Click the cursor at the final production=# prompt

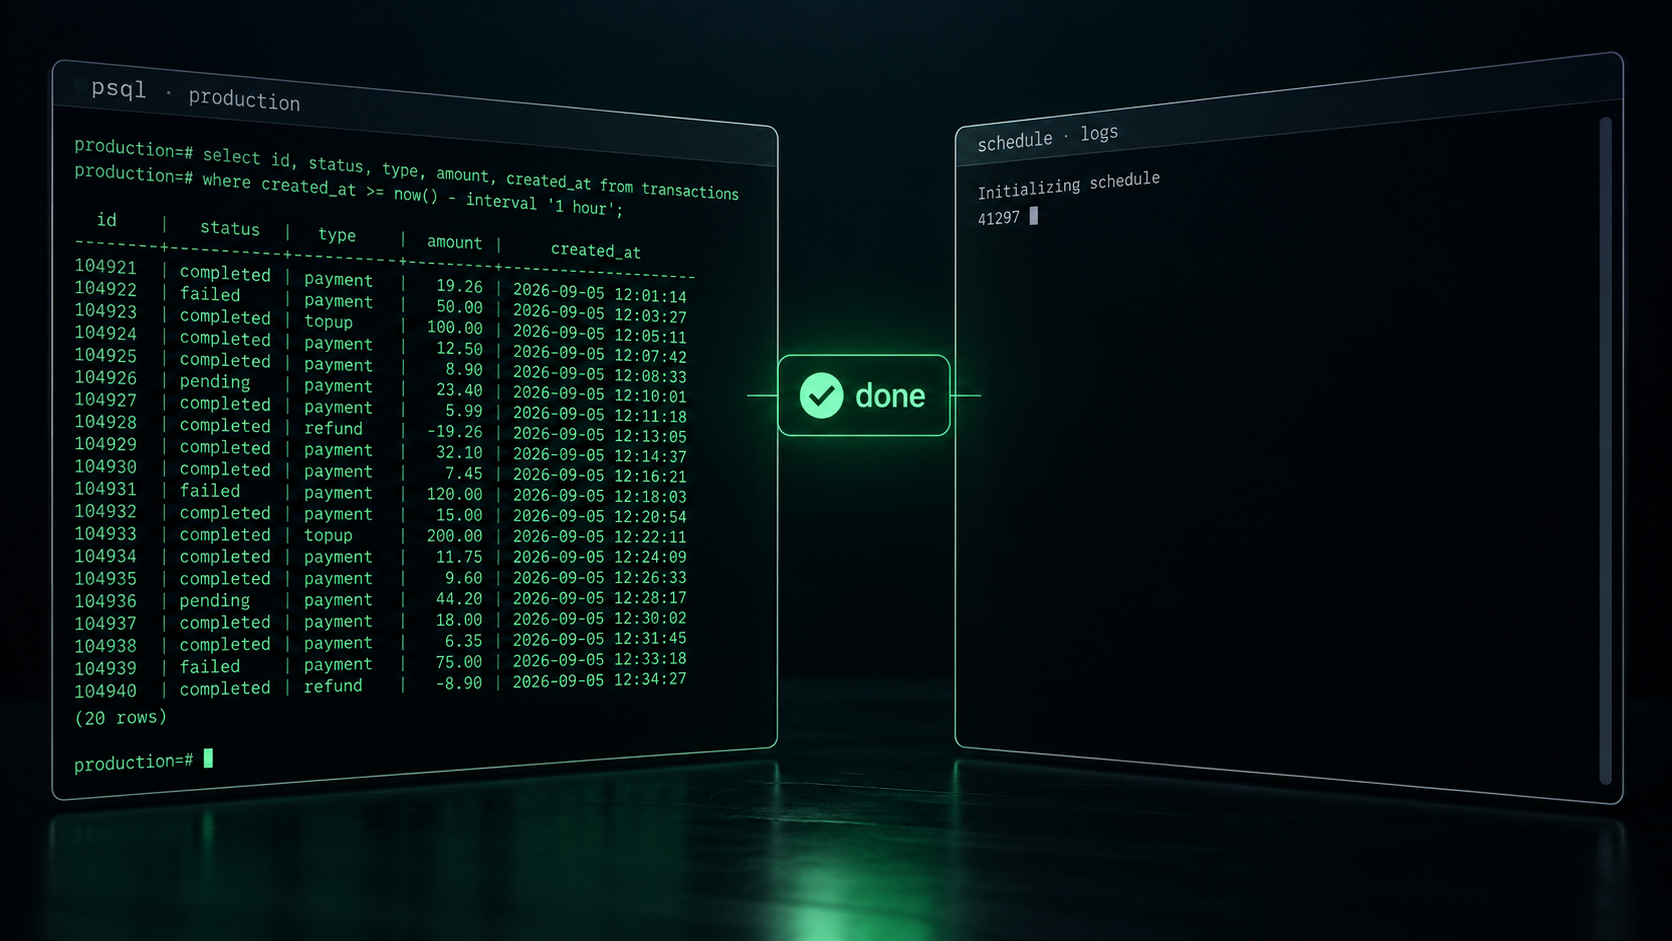point(208,758)
